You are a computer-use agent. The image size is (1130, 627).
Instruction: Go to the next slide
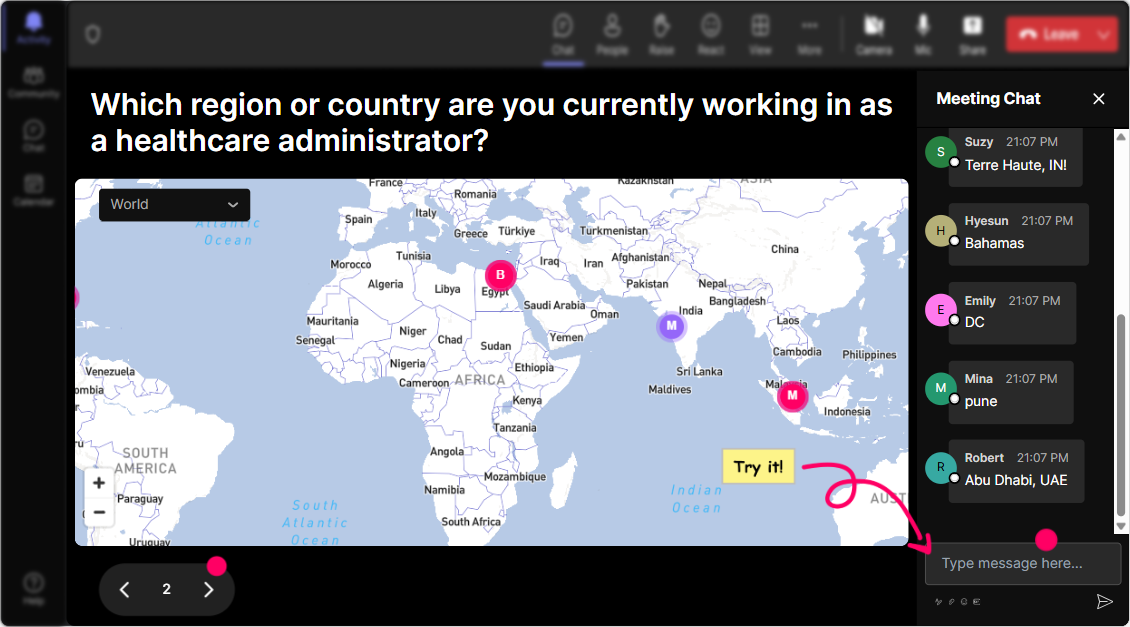(x=208, y=590)
